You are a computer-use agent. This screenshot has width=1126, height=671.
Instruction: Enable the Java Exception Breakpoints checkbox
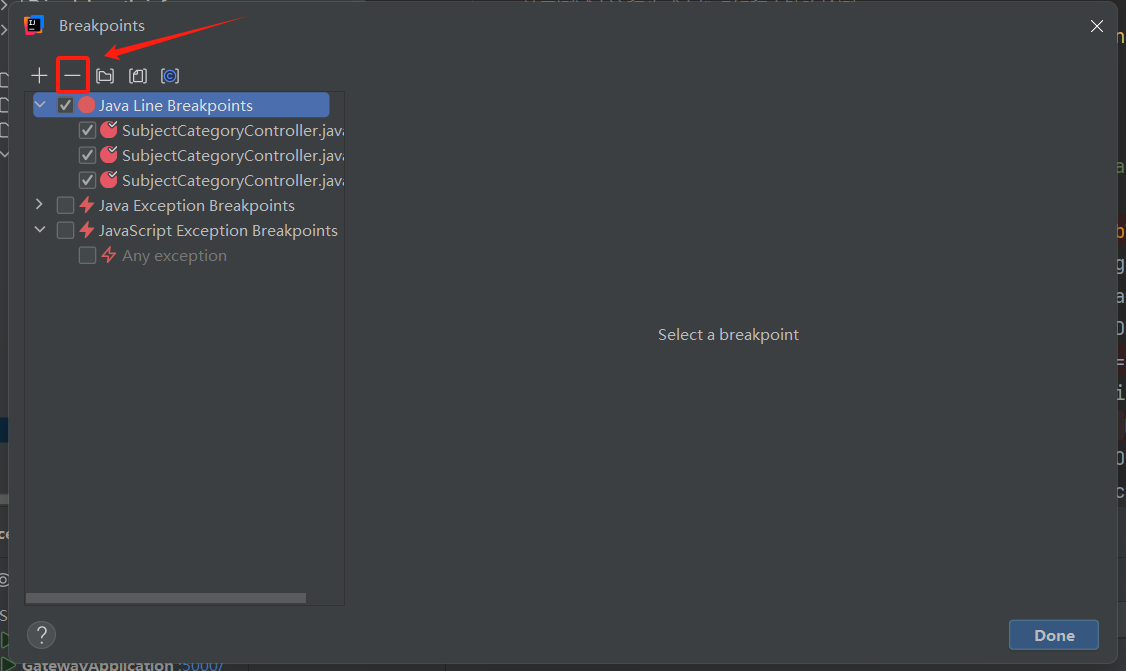tap(65, 205)
